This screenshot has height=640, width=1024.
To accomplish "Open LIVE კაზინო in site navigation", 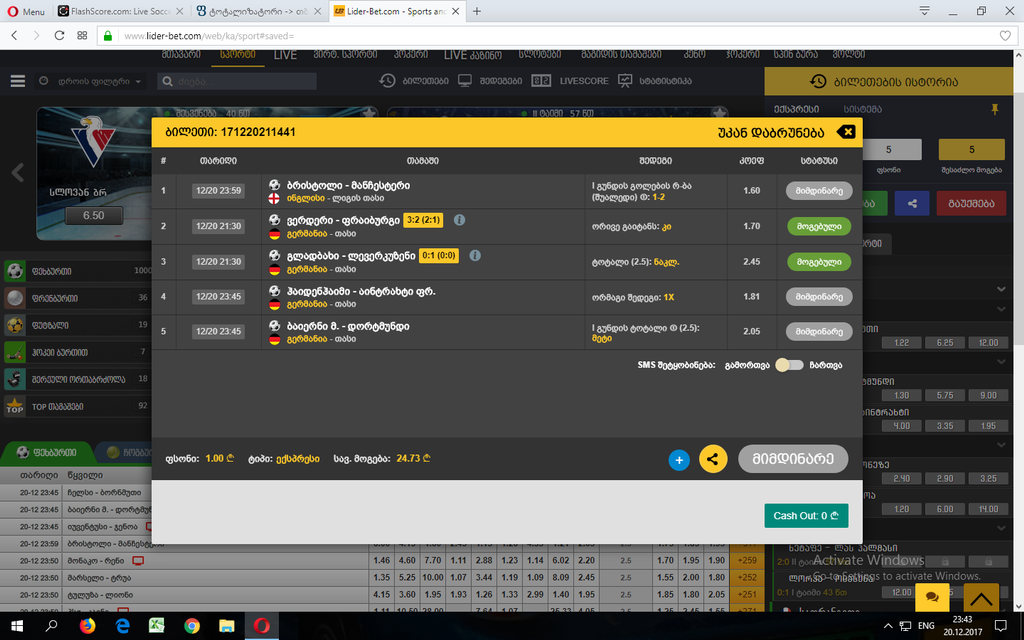I will 473,55.
